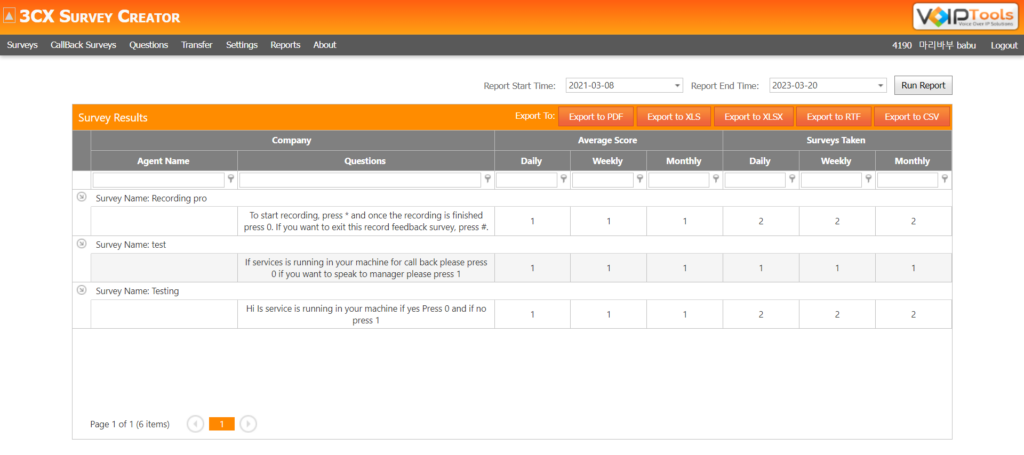Click the Survey Results panel title
Screen dimensions: 1024x455
(113, 118)
